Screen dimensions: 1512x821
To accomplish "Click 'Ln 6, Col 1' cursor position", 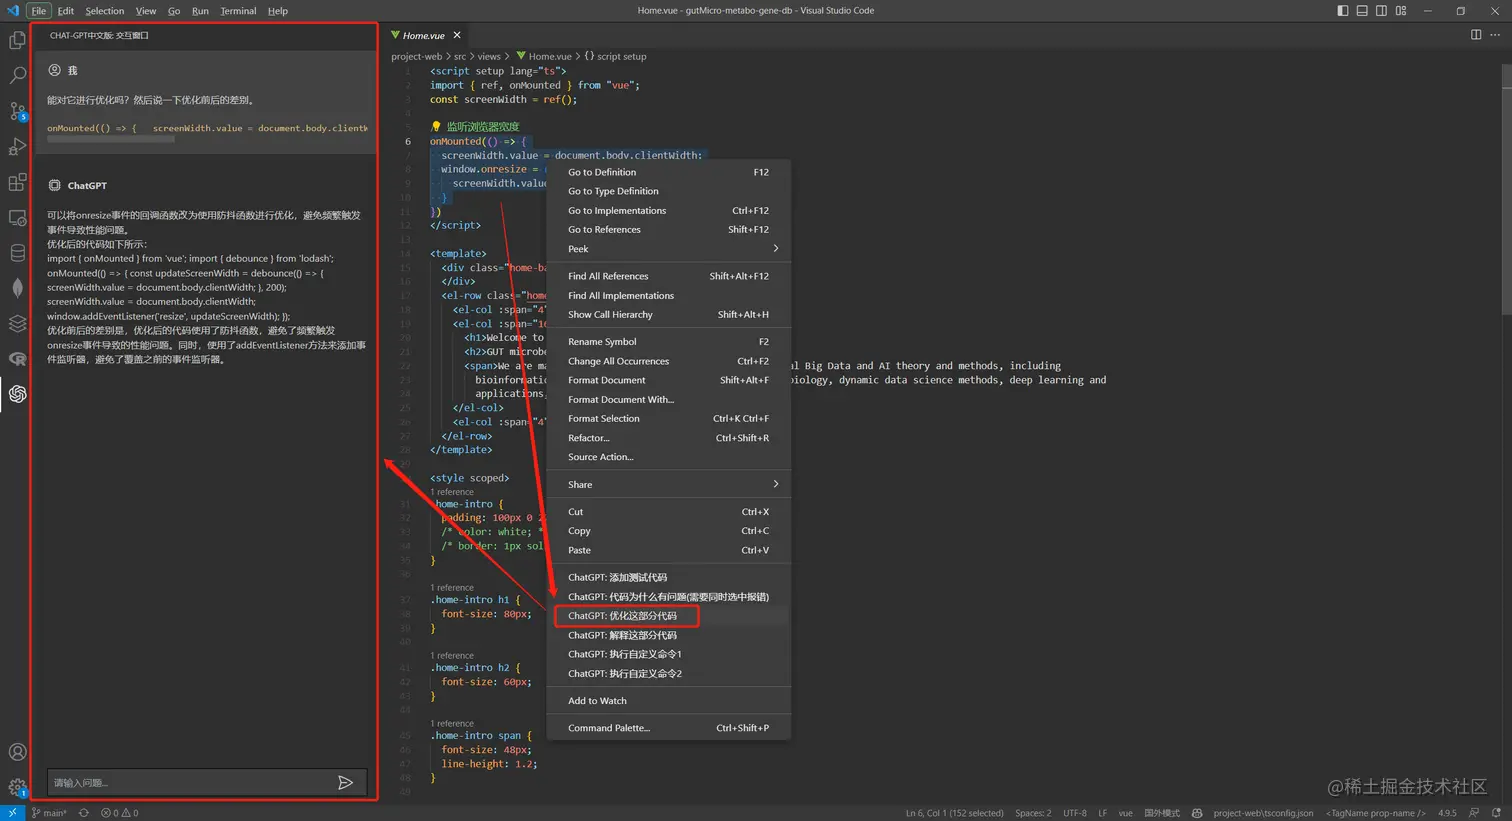I will [x=954, y=813].
